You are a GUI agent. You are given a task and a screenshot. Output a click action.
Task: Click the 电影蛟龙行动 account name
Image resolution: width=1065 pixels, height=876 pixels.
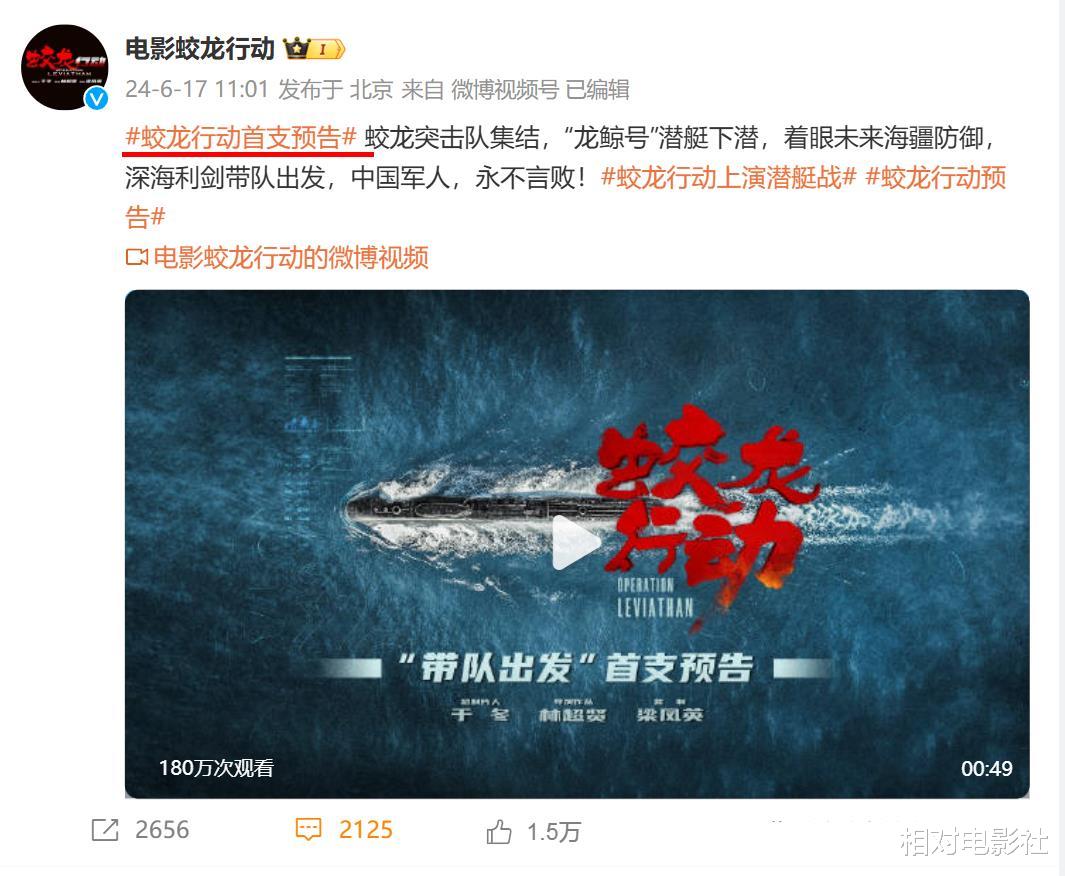pos(200,49)
